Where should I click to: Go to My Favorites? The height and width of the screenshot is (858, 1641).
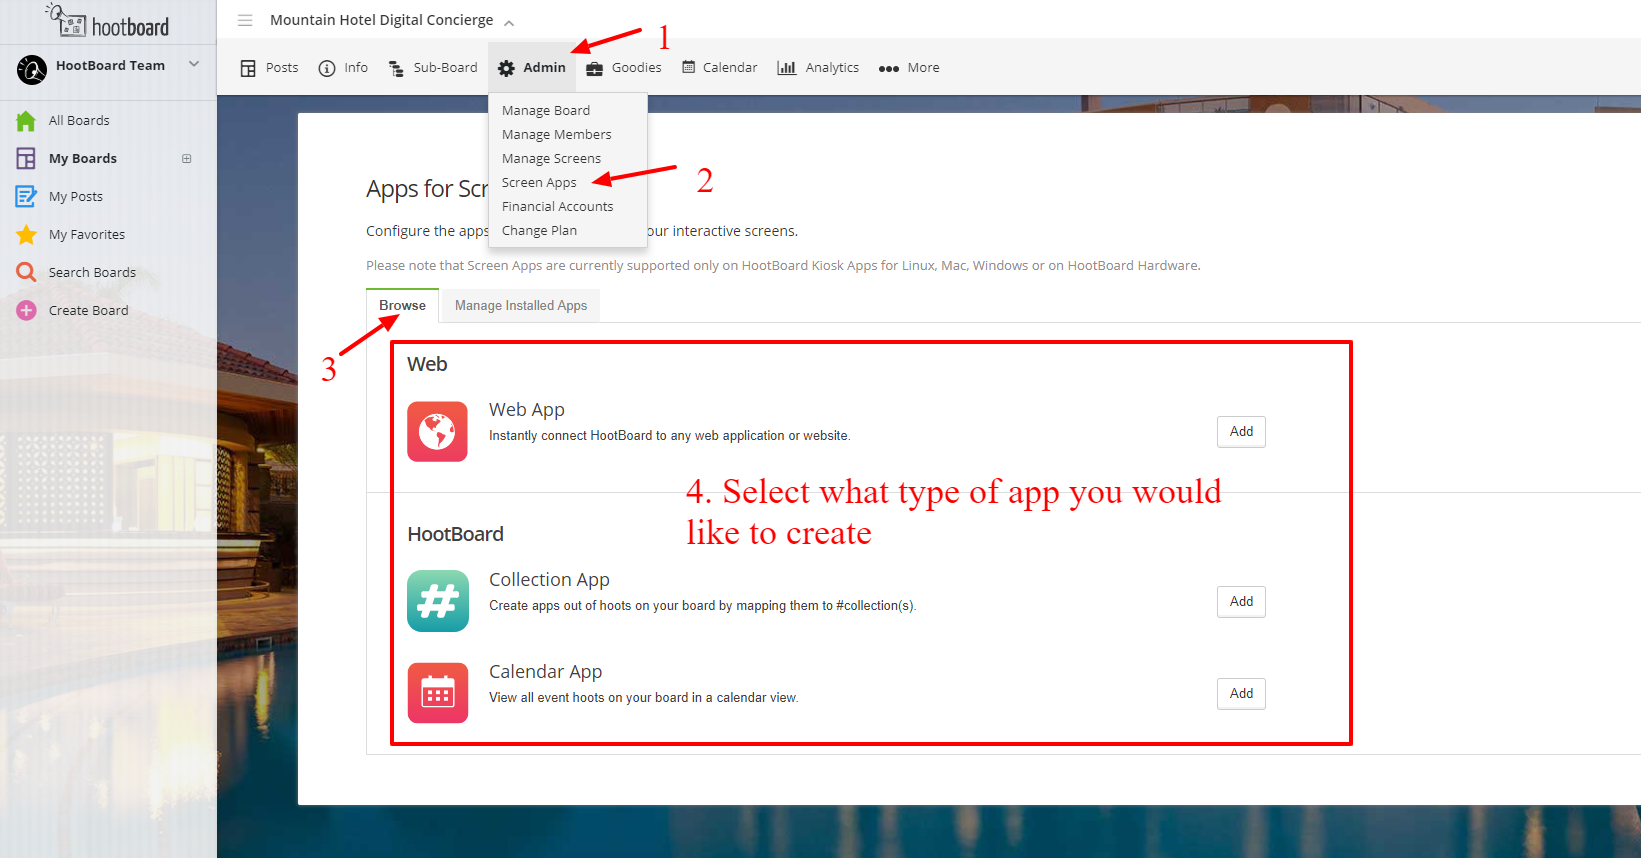pos(87,235)
